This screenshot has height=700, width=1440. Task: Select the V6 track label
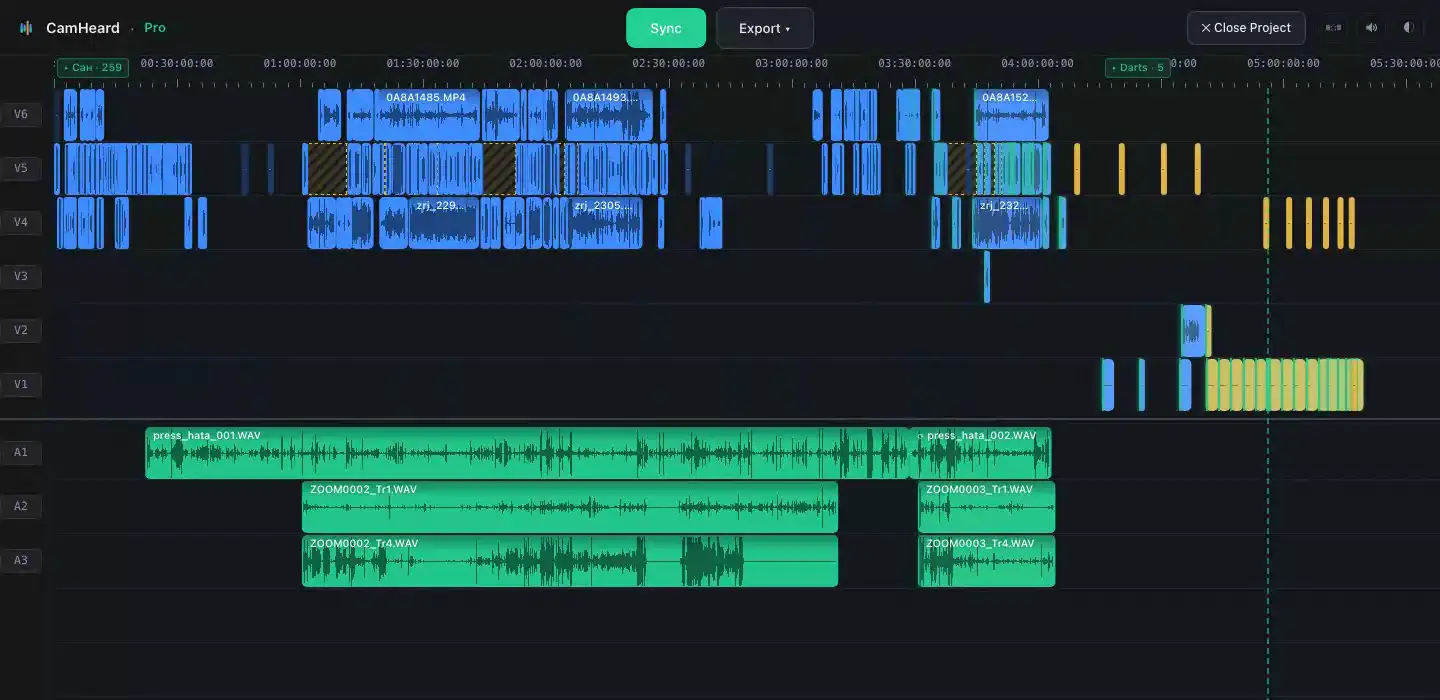pos(21,114)
